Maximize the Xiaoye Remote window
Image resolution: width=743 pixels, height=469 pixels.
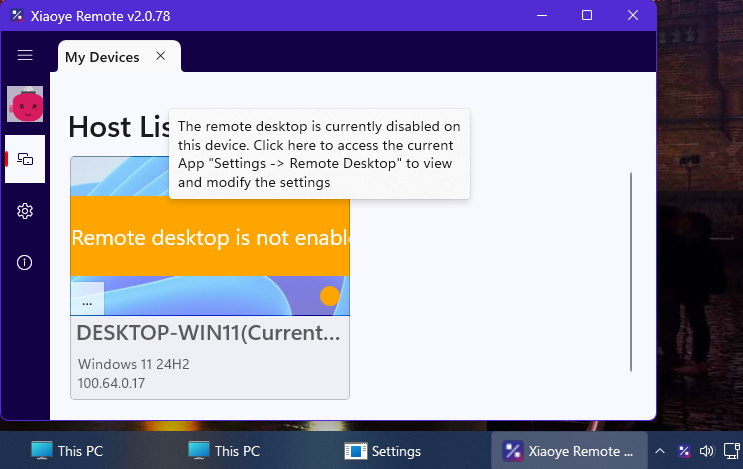click(587, 15)
